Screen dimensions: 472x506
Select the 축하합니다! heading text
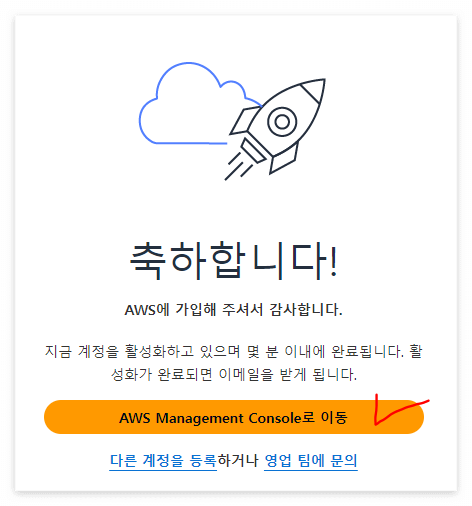(x=234, y=260)
